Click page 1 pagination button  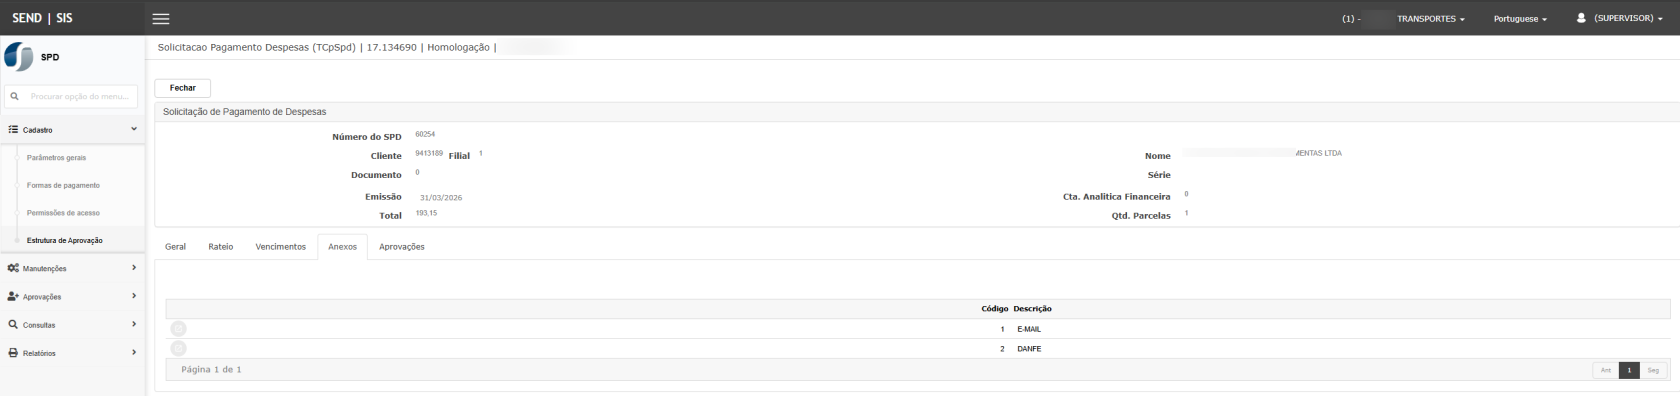1629,370
